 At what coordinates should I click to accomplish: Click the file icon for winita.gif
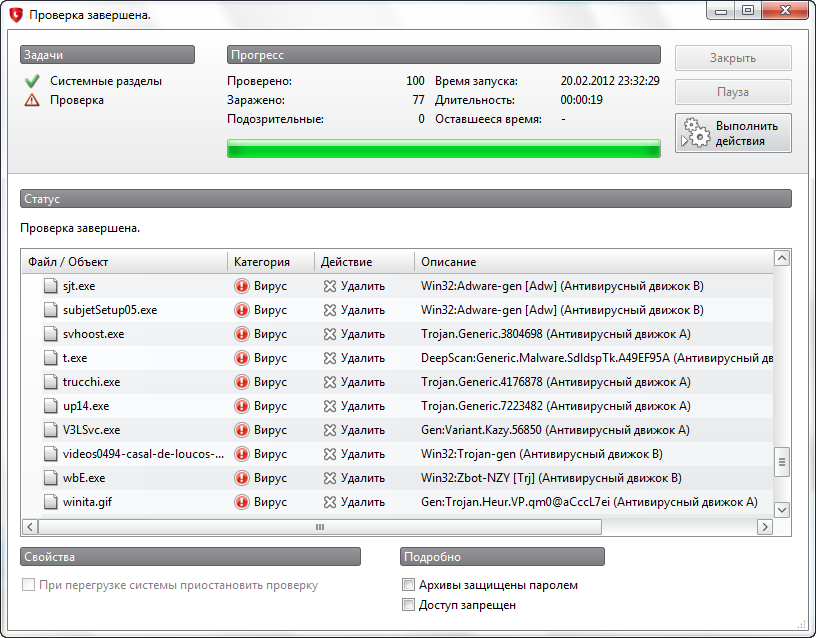pyautogui.click(x=50, y=501)
